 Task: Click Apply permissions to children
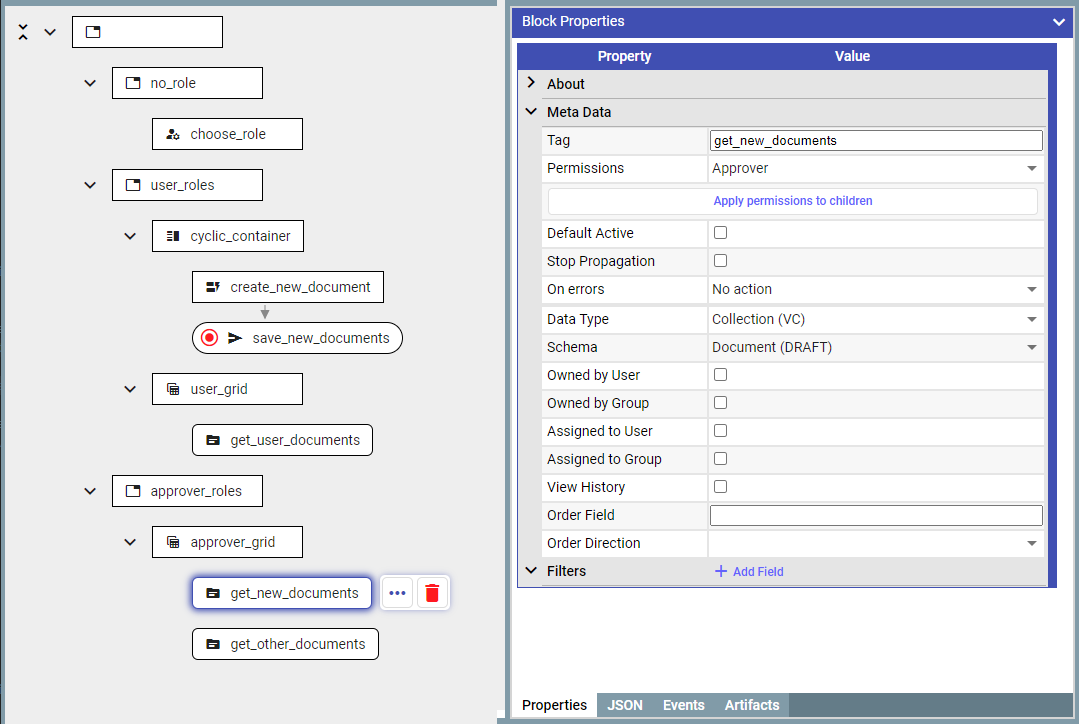coord(793,201)
